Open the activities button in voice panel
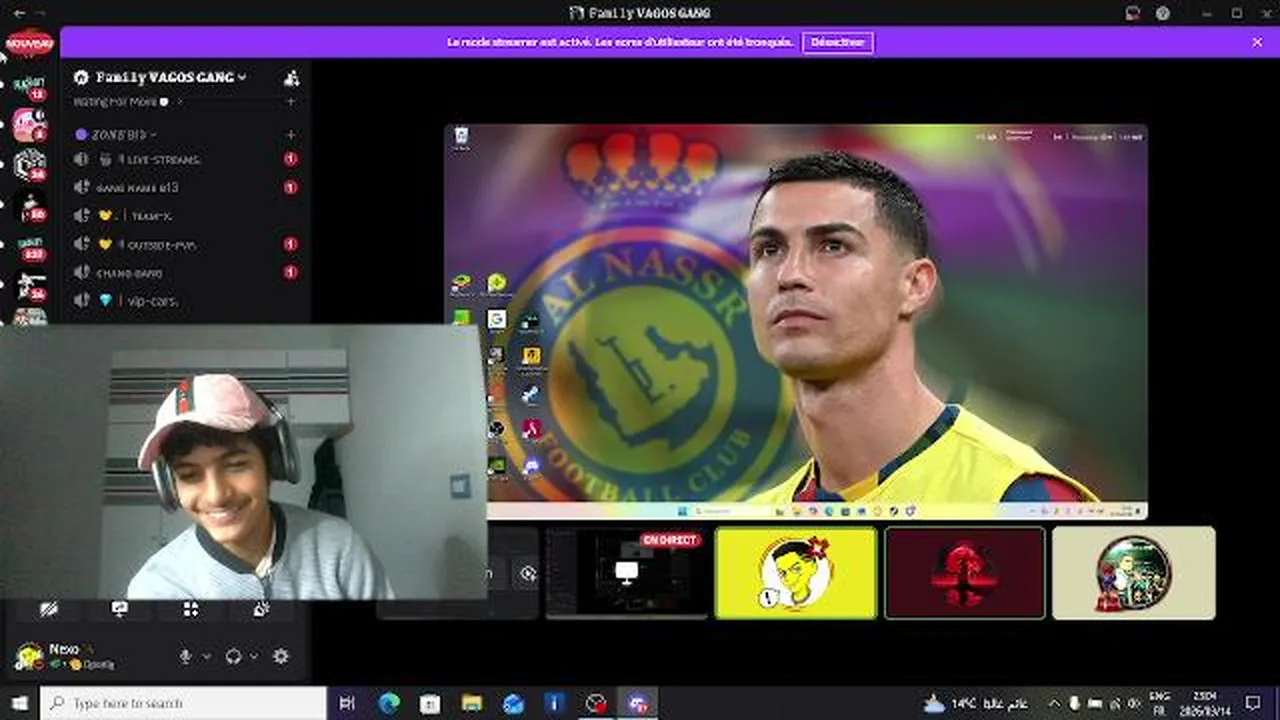Screen dimensions: 1280x720 (190, 608)
